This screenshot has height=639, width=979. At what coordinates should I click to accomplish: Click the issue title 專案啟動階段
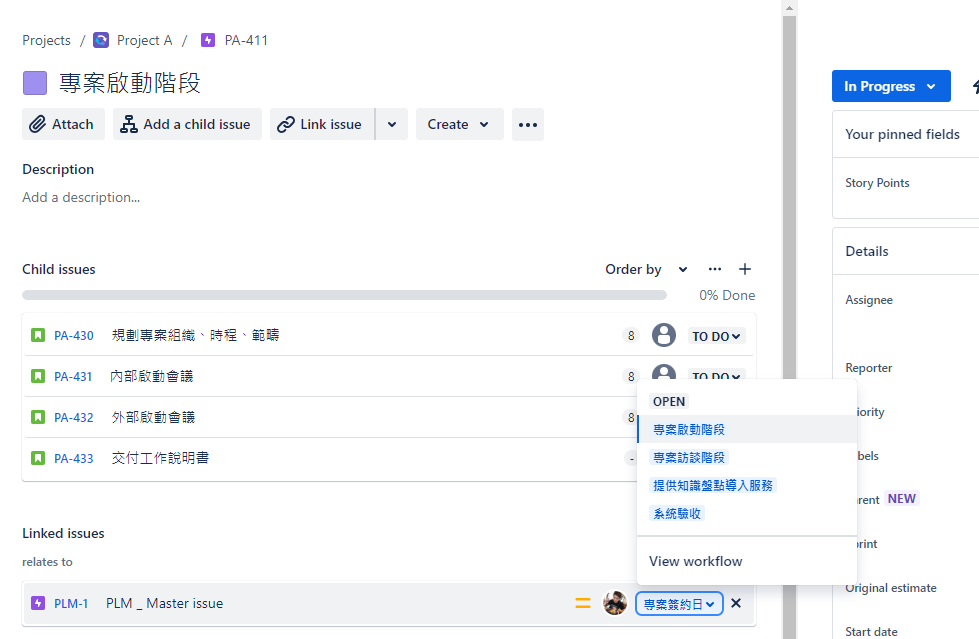[x=129, y=83]
